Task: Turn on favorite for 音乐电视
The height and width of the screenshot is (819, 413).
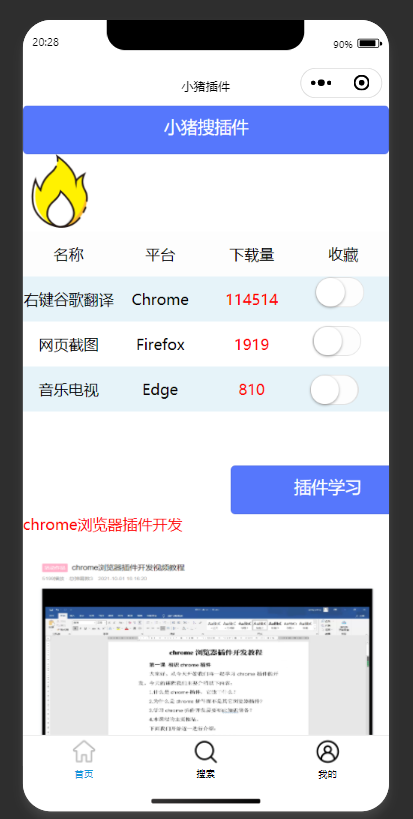Action: click(x=334, y=390)
